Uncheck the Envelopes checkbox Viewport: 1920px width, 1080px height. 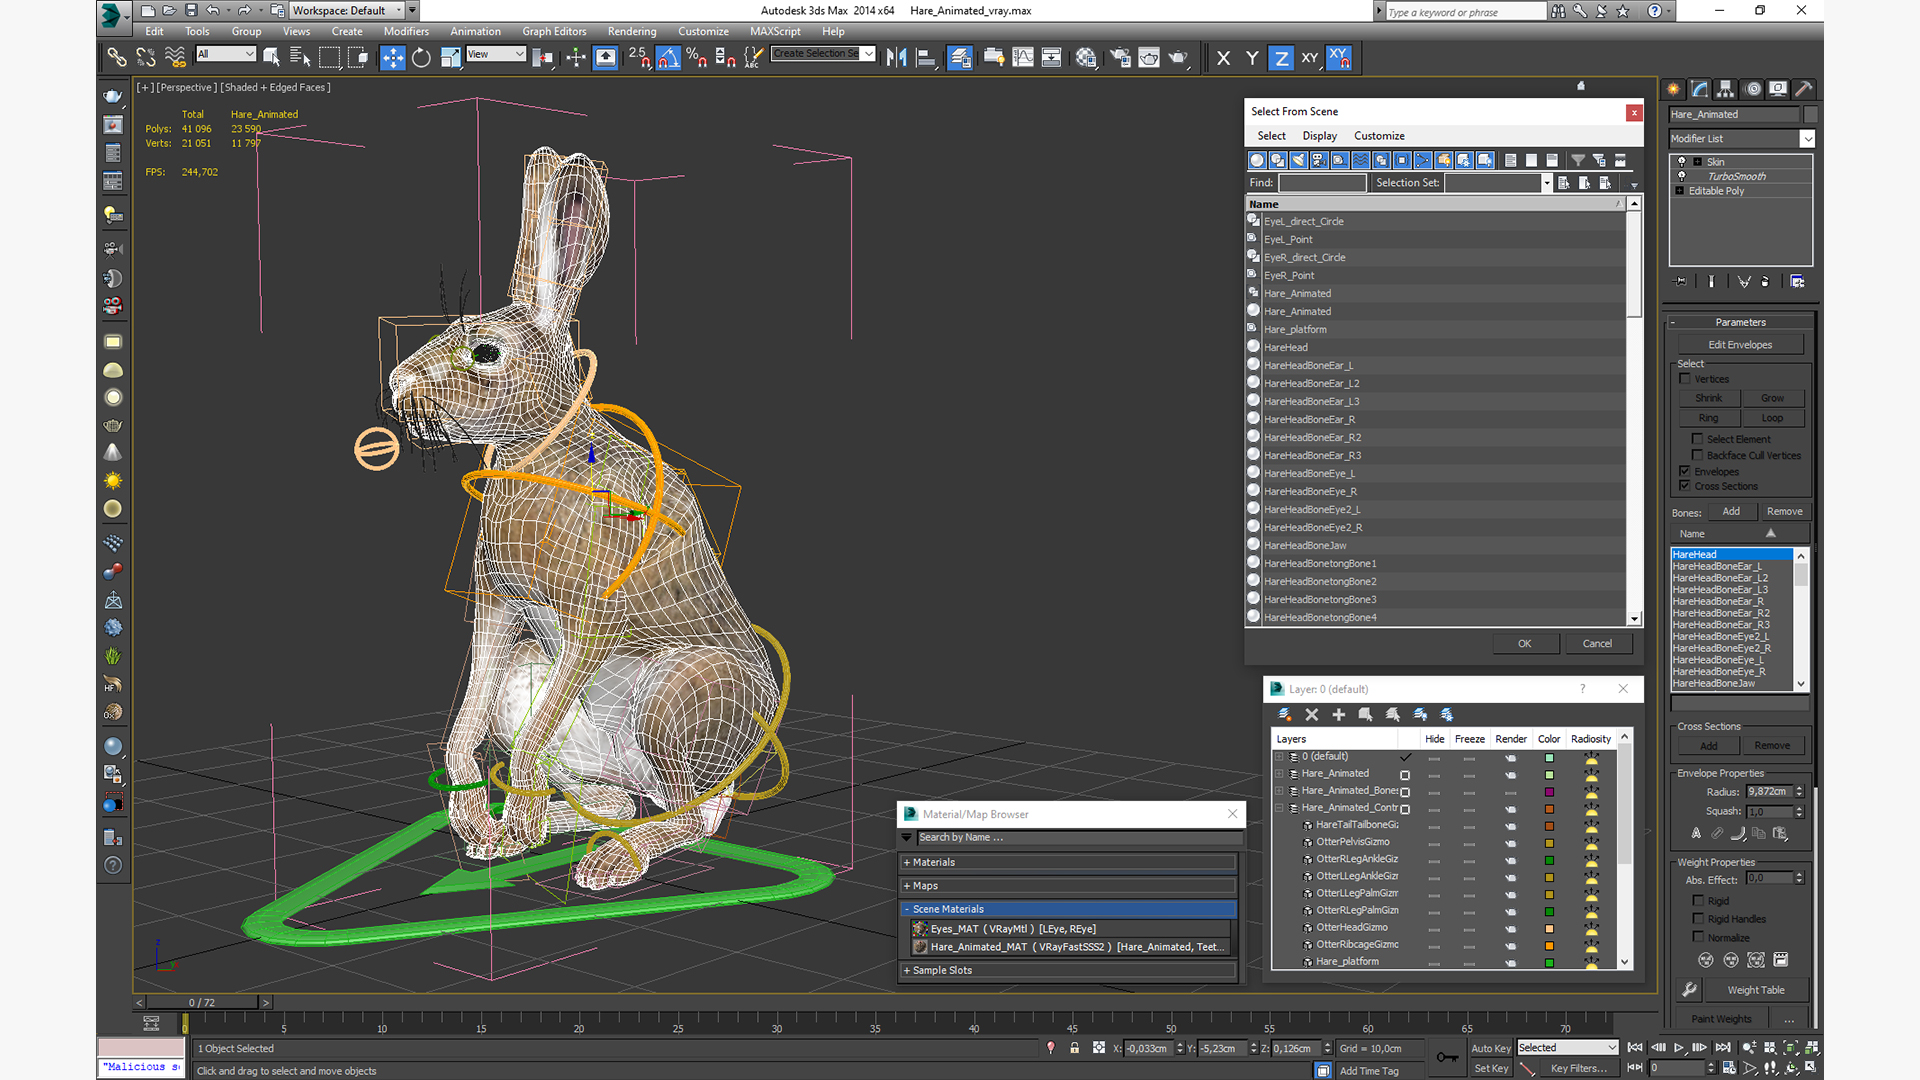point(1685,471)
